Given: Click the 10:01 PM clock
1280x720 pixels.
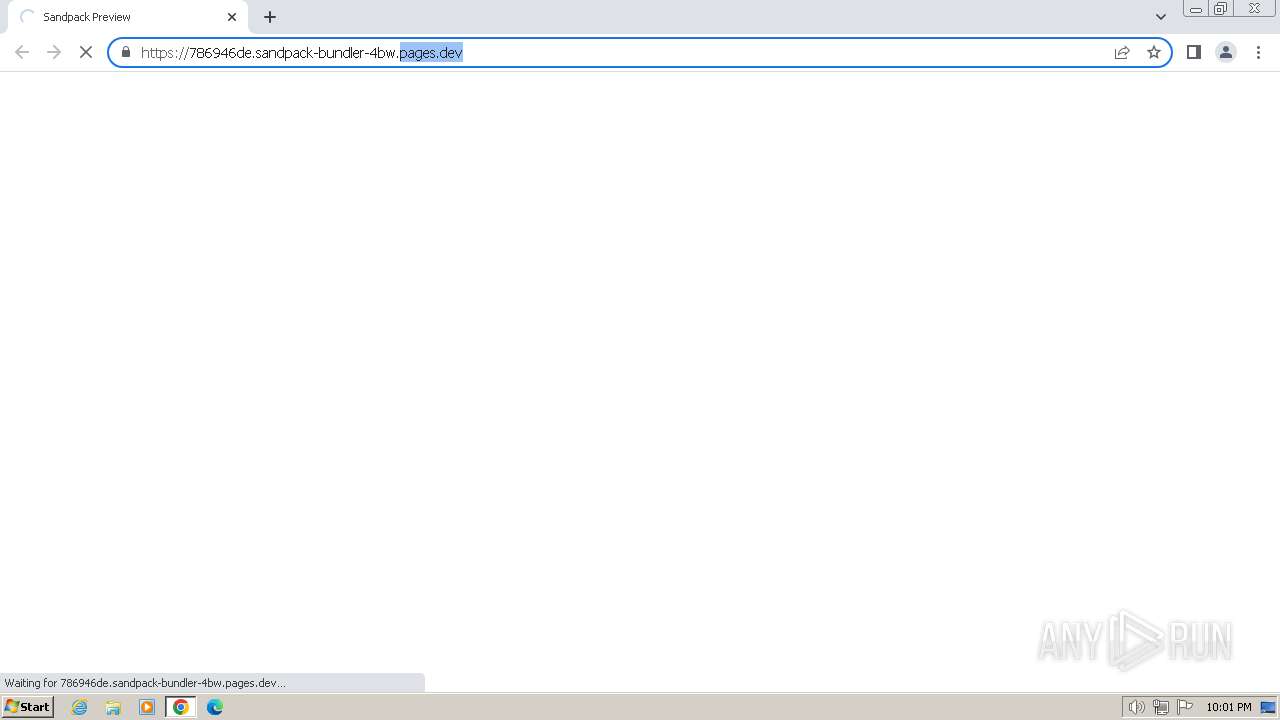Looking at the screenshot, I should pos(1229,707).
